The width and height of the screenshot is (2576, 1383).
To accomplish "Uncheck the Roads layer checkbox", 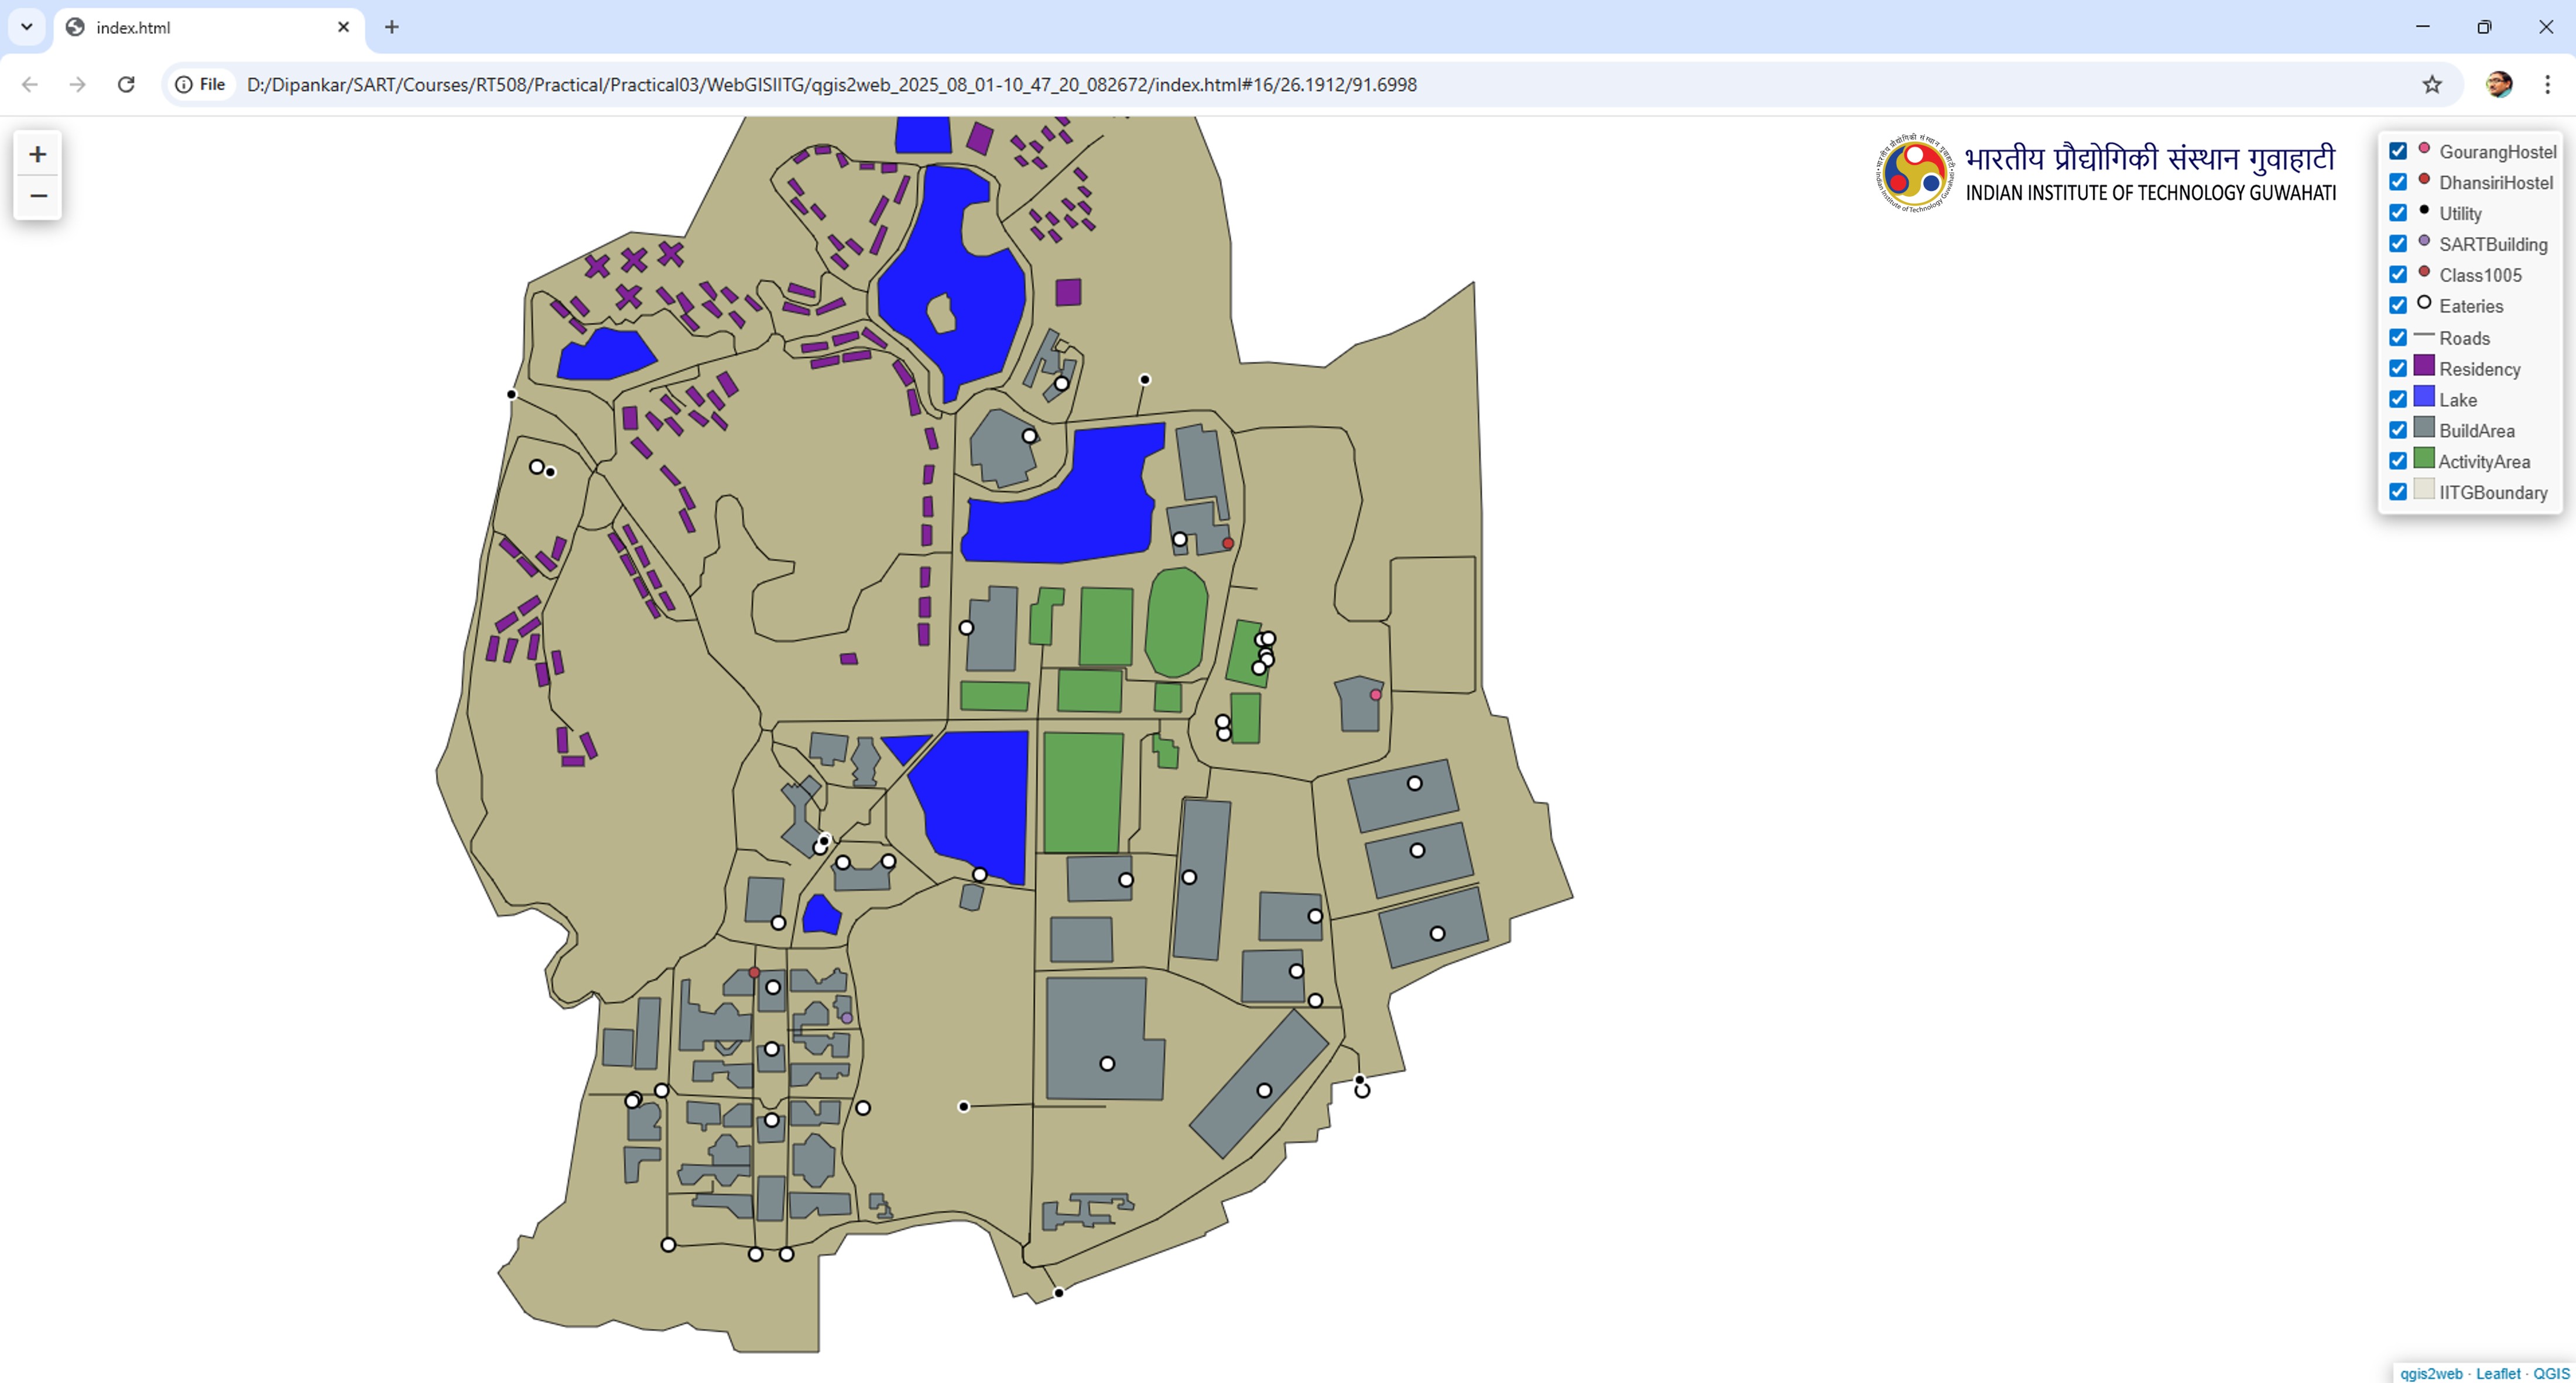I will point(2398,337).
